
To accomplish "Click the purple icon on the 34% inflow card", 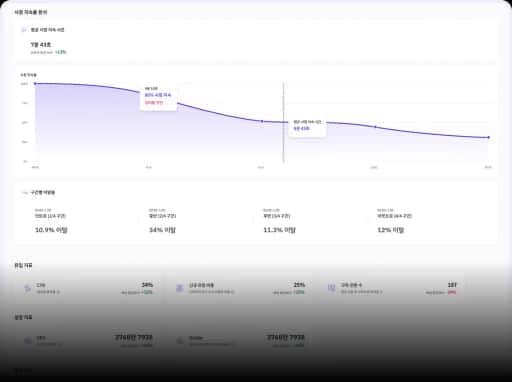I will coord(28,288).
